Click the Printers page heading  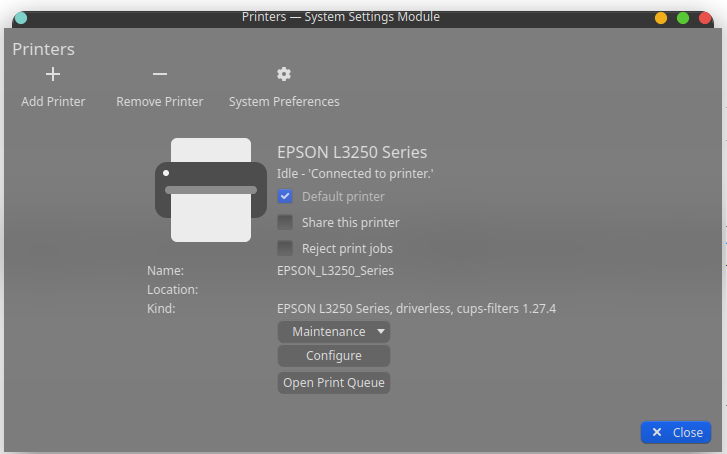[43, 49]
